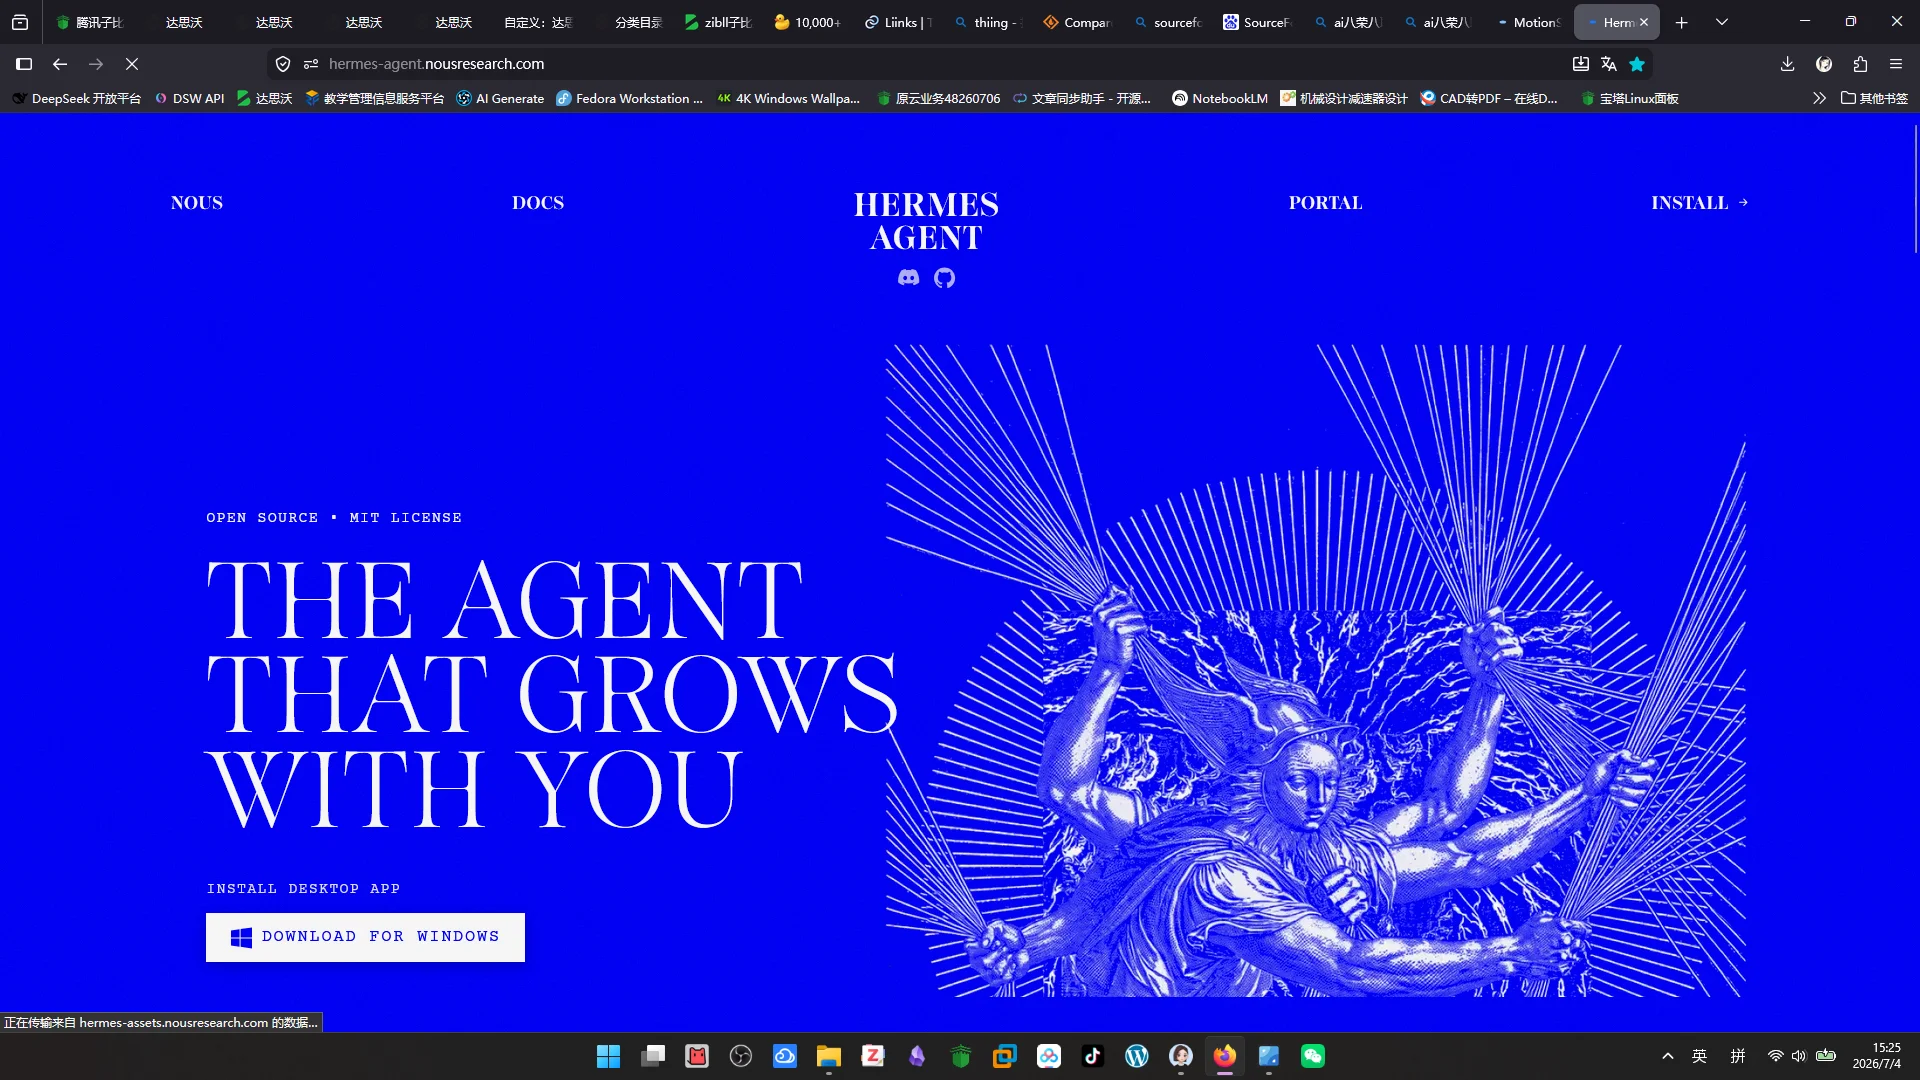Close the active Hermes tab
The image size is (1920, 1080).
pyautogui.click(x=1644, y=22)
